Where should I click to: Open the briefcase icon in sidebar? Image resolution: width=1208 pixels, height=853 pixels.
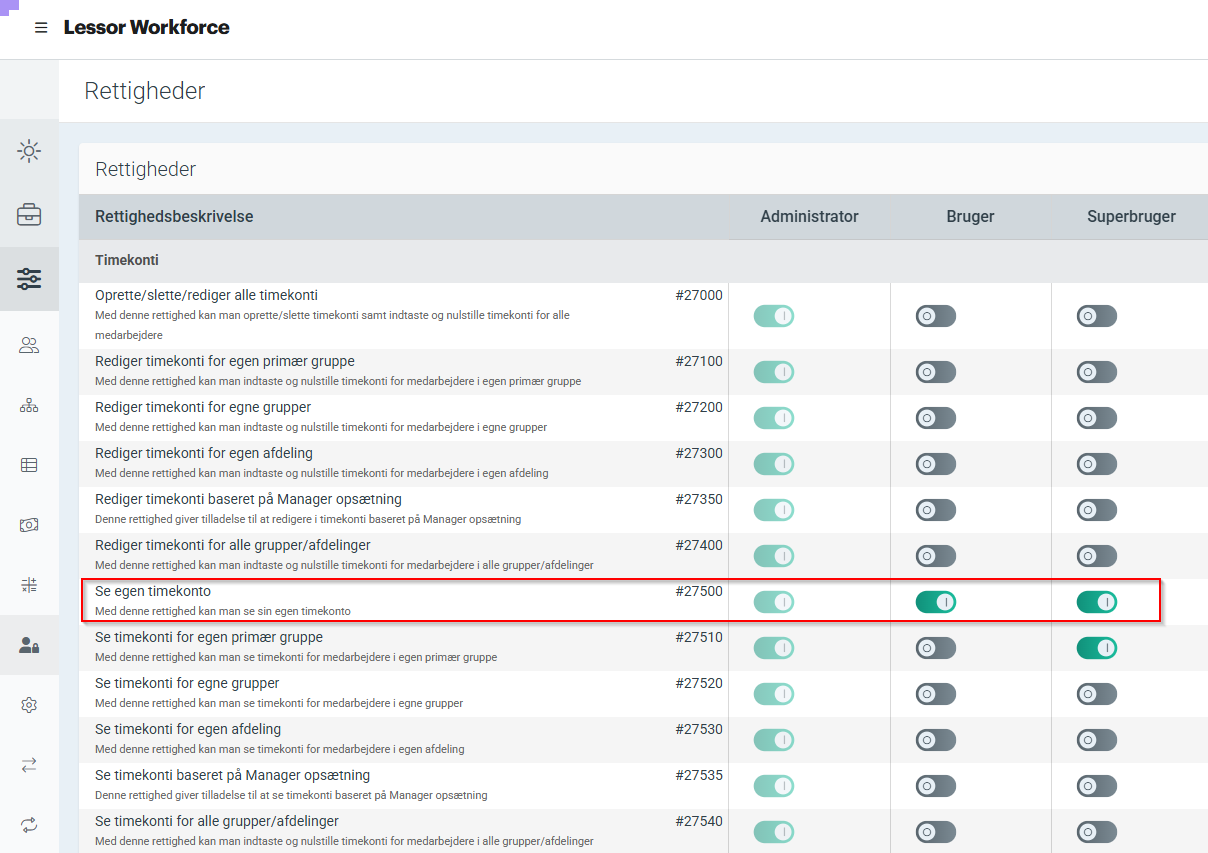(29, 215)
